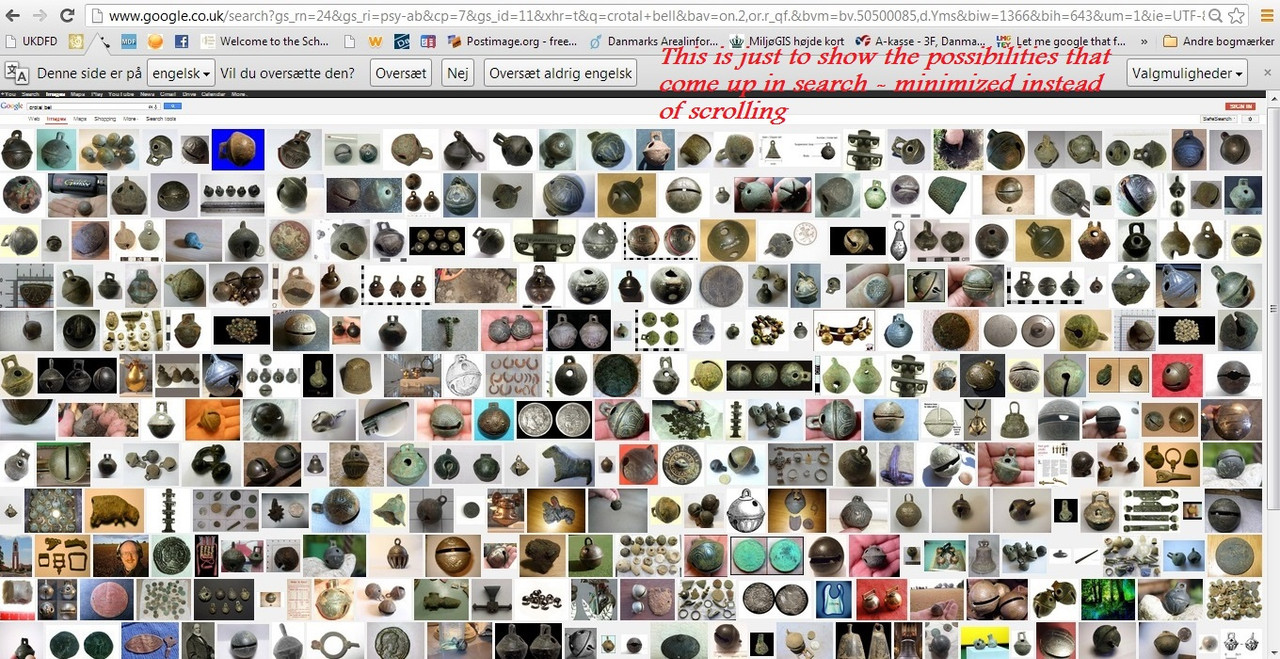The image size is (1280, 659).
Task: Open the thumbnail of orange clay rings
Action: click(514, 375)
